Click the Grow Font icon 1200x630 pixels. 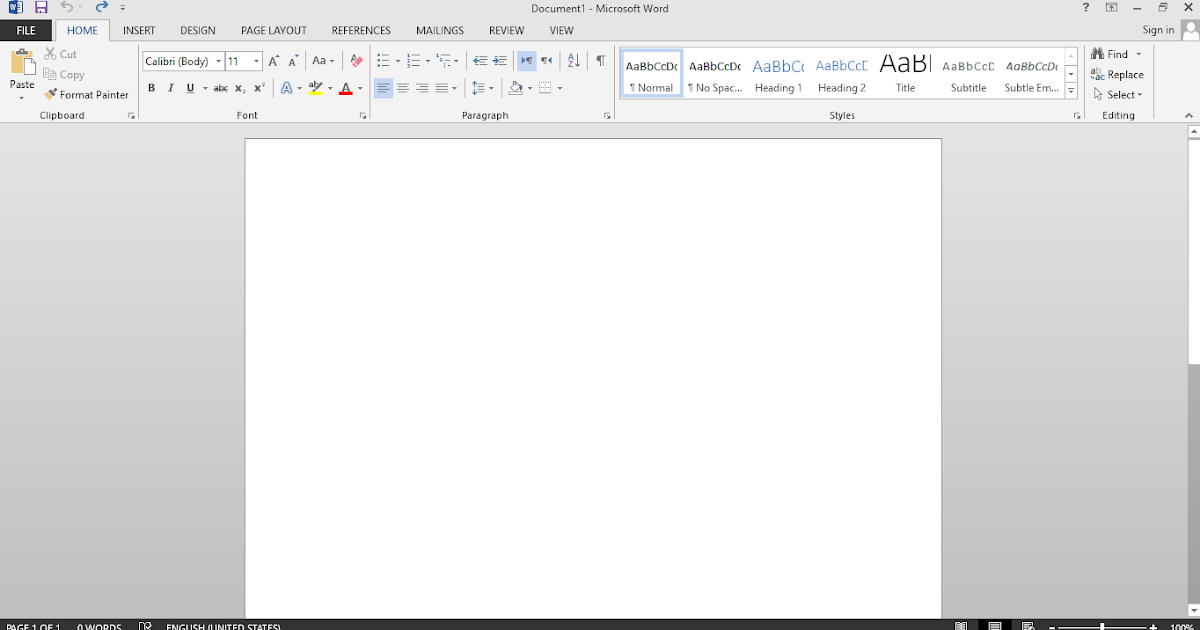pos(274,61)
